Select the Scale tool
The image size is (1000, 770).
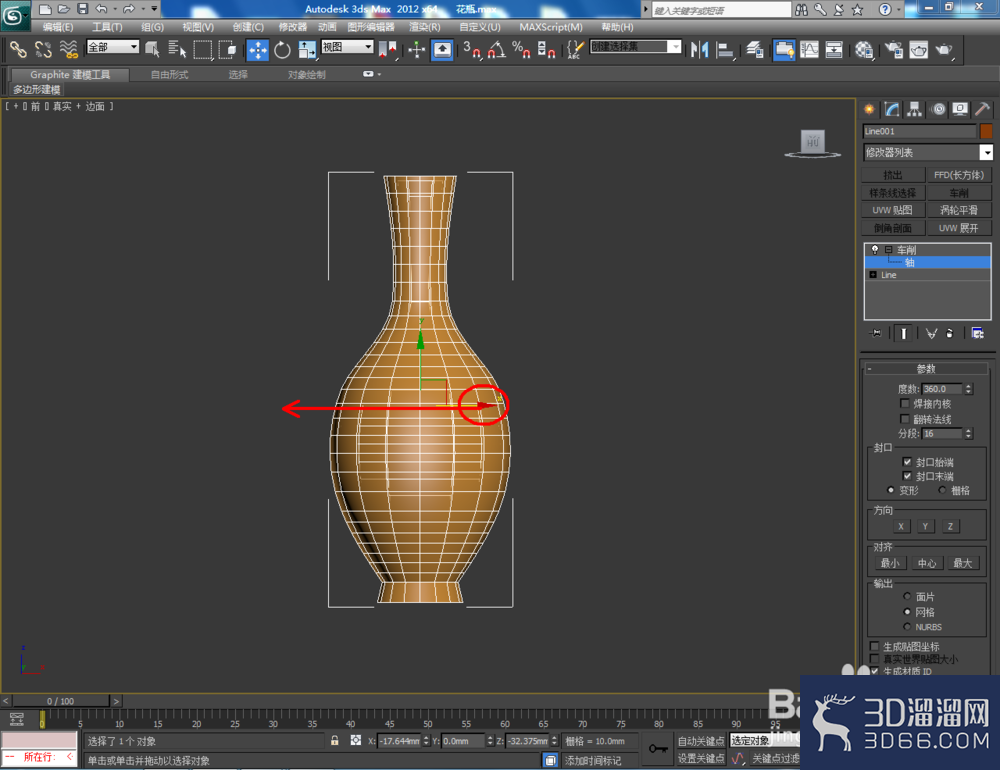point(307,50)
